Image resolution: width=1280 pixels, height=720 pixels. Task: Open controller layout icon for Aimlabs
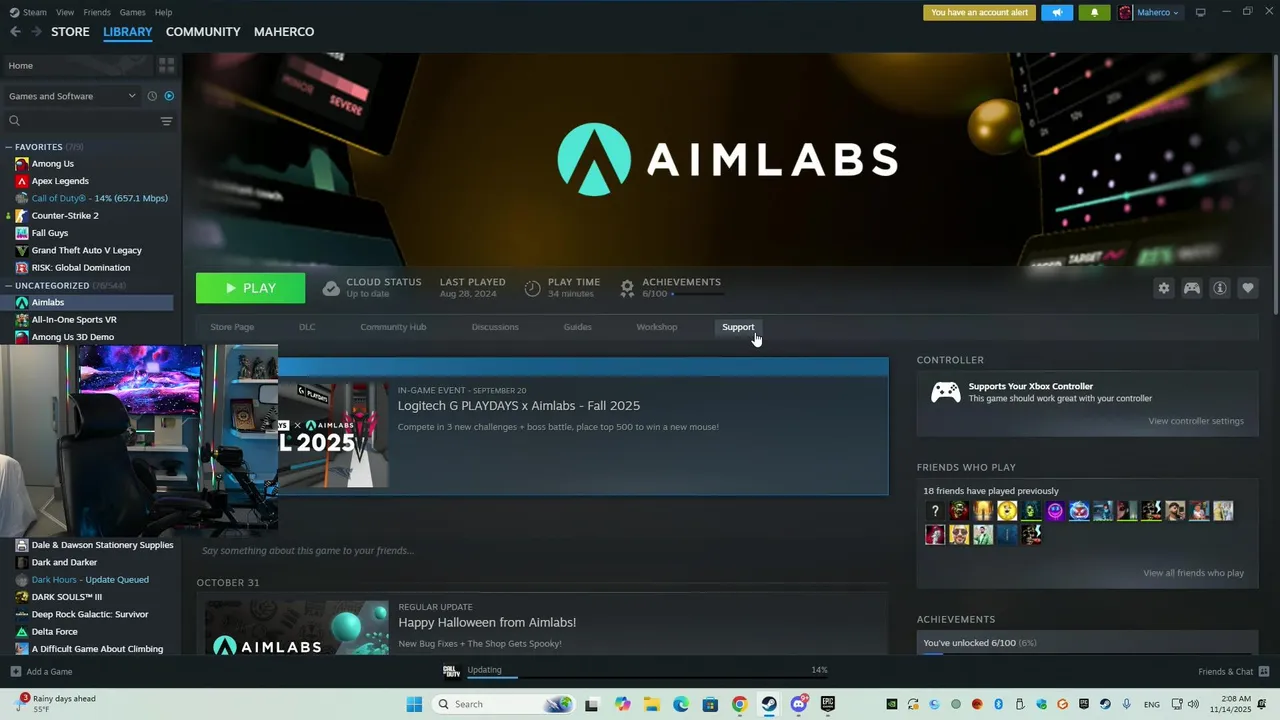[x=1192, y=288]
